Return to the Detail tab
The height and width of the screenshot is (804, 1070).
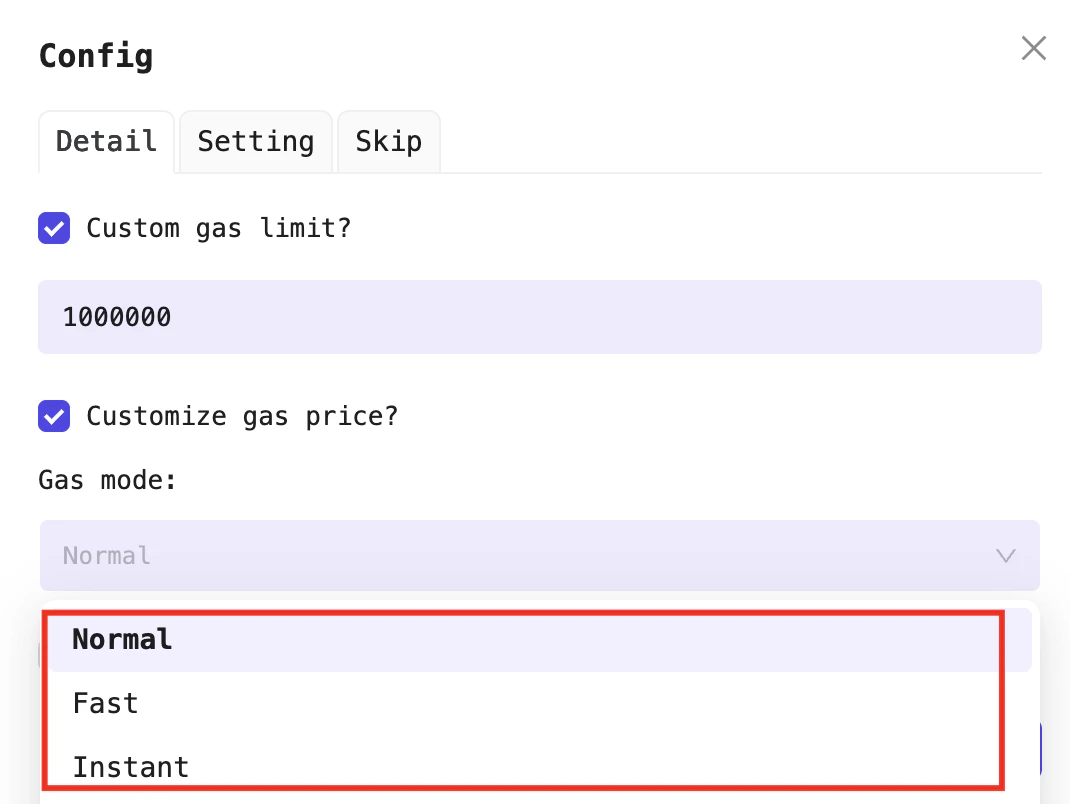click(x=105, y=141)
